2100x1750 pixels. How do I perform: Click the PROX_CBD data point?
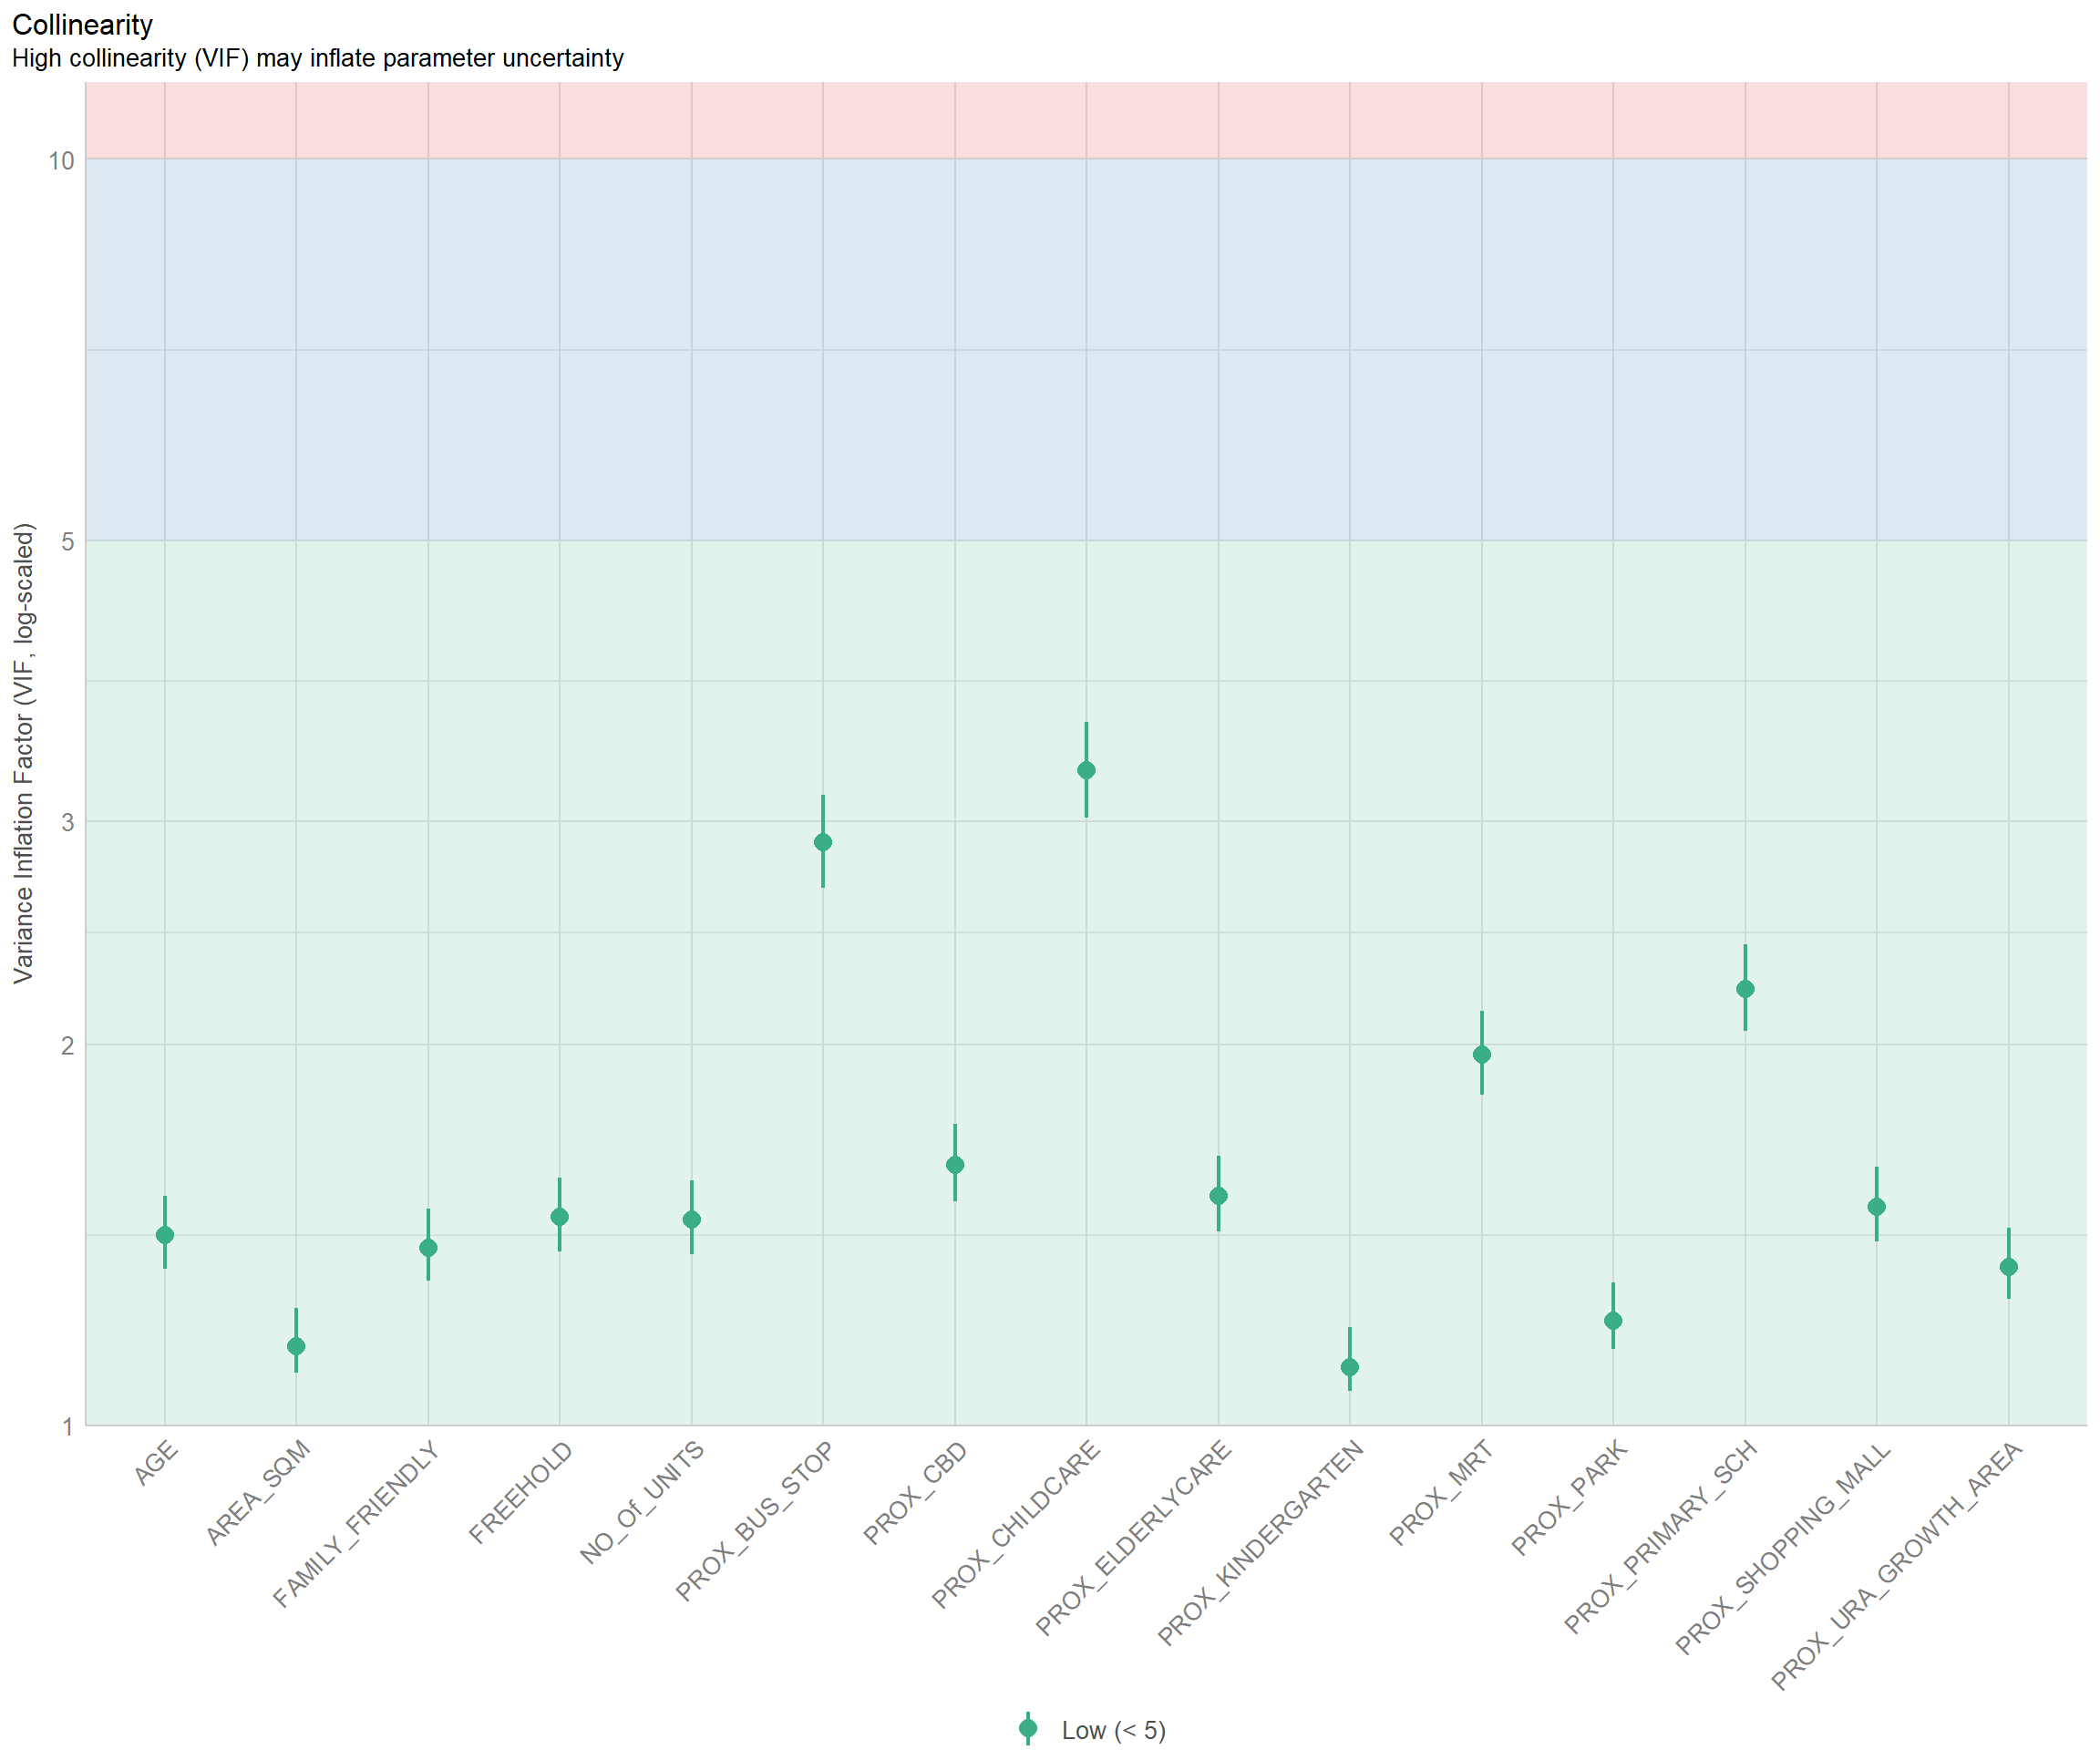point(955,1165)
